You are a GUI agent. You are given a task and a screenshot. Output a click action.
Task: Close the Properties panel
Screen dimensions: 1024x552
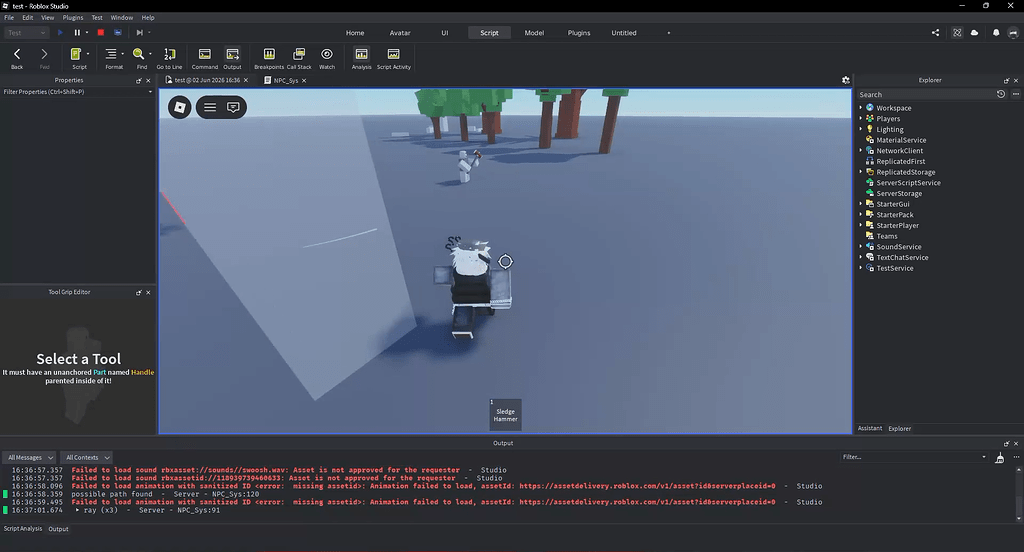coord(148,80)
